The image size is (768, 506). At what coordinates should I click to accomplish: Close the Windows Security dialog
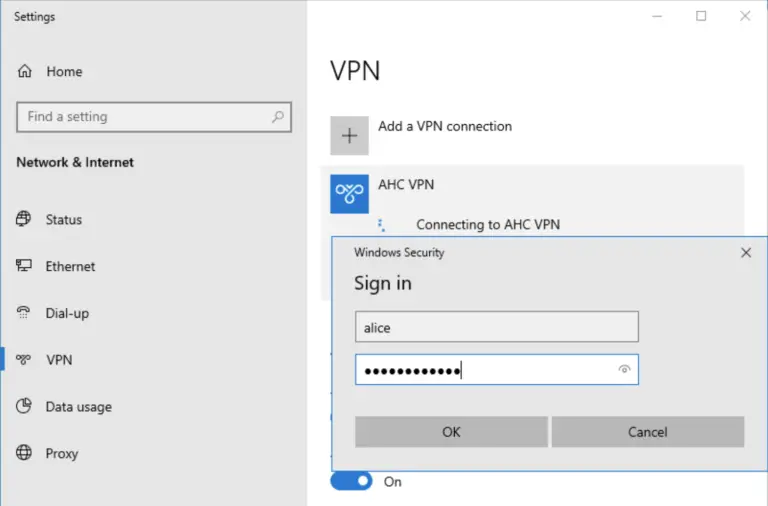[745, 253]
